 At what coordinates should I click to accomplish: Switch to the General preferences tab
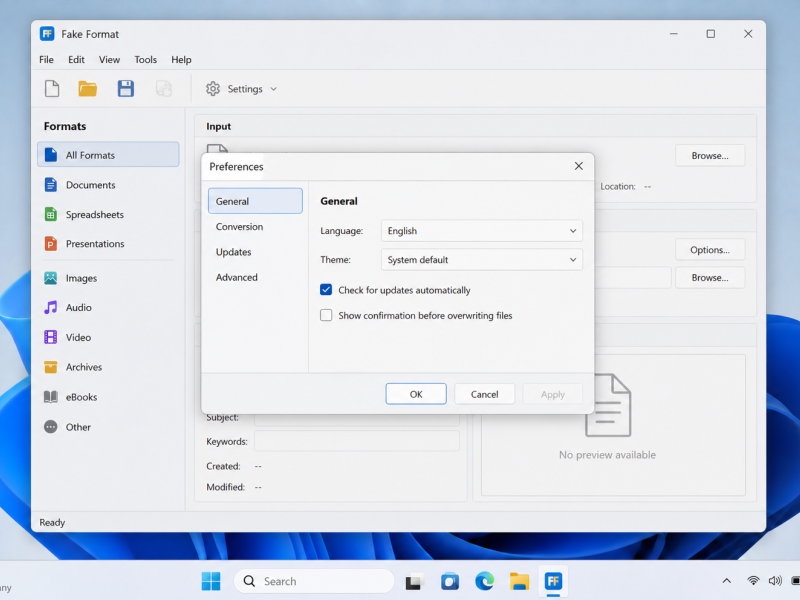[255, 201]
